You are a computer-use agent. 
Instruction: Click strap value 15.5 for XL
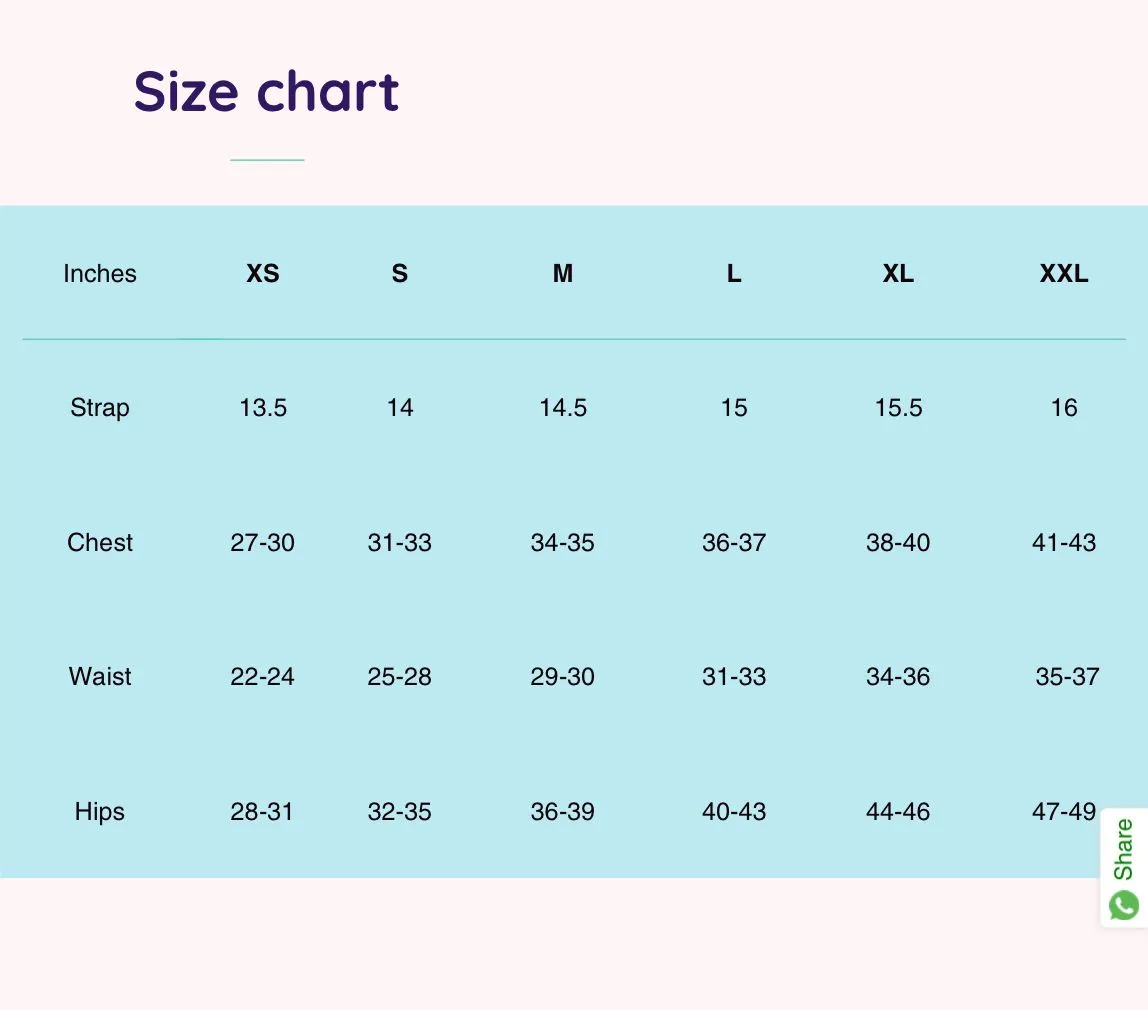[898, 408]
